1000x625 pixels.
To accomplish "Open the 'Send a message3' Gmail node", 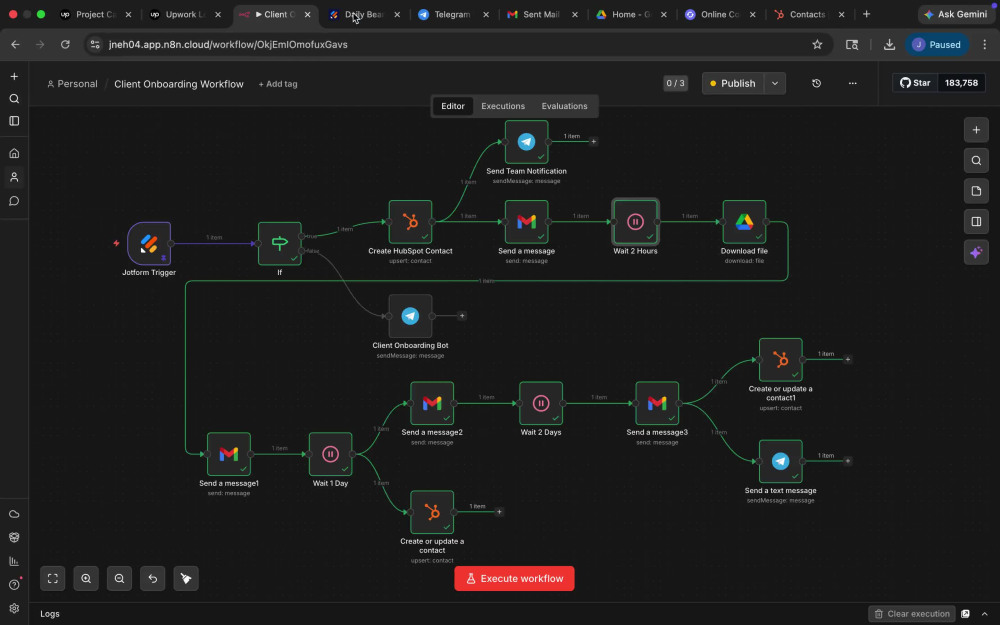I will point(657,403).
